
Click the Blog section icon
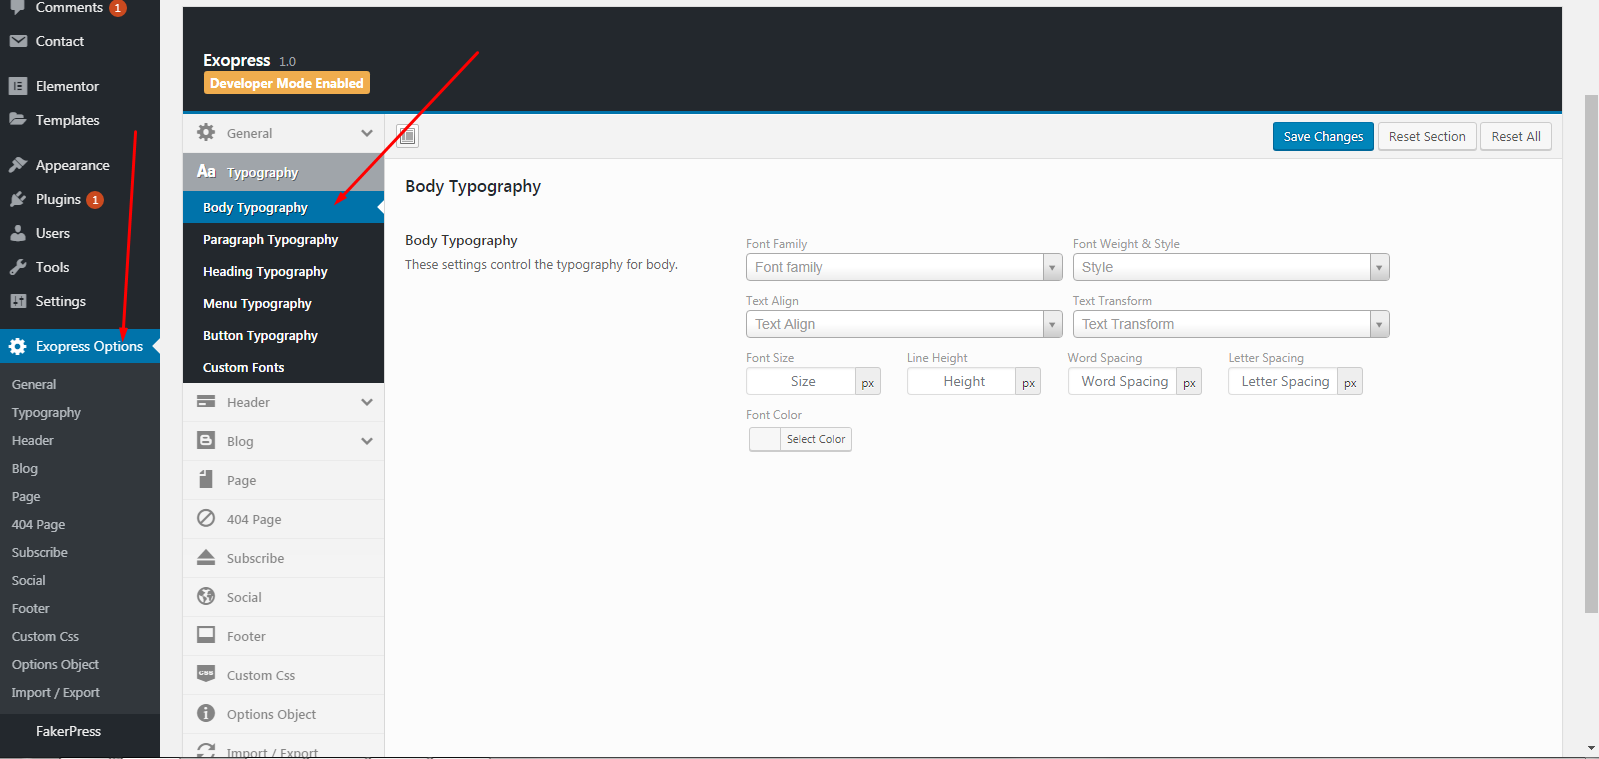coord(206,441)
